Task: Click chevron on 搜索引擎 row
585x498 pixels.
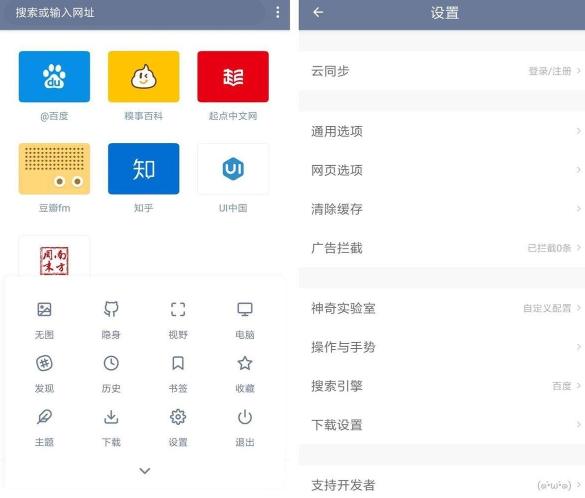Action: pyautogui.click(x=578, y=385)
